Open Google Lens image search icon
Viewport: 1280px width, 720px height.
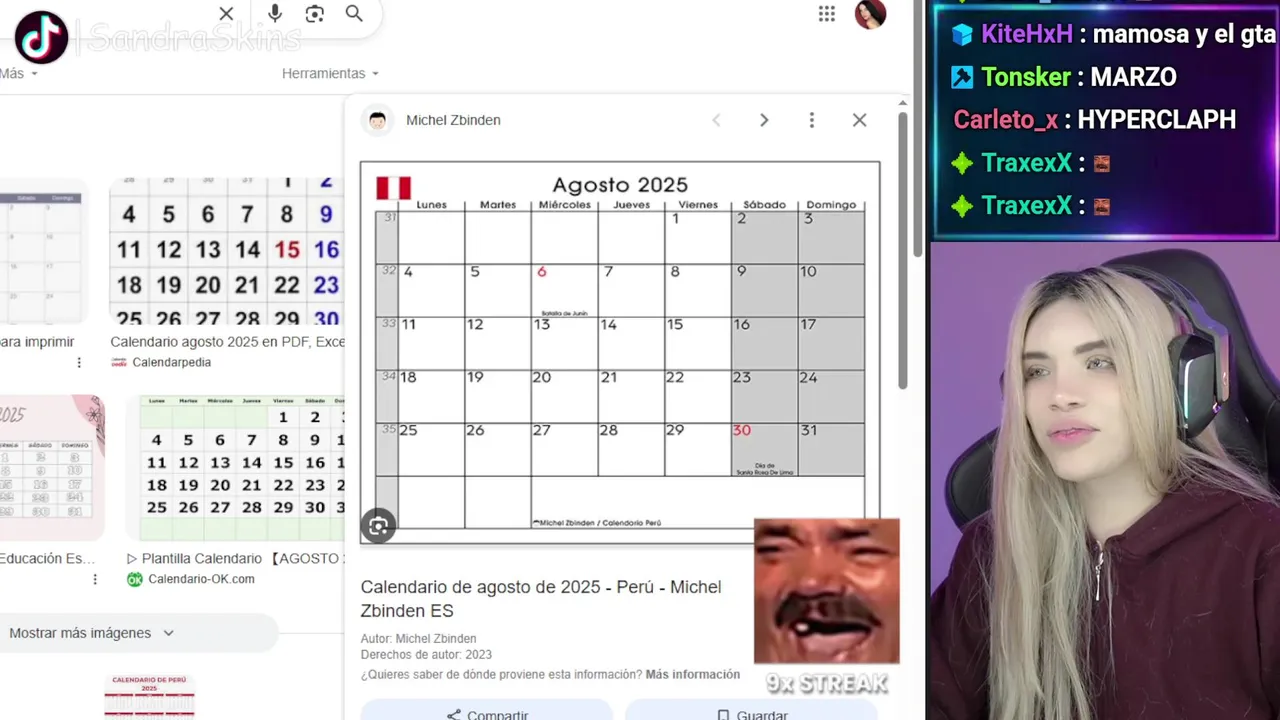(315, 14)
